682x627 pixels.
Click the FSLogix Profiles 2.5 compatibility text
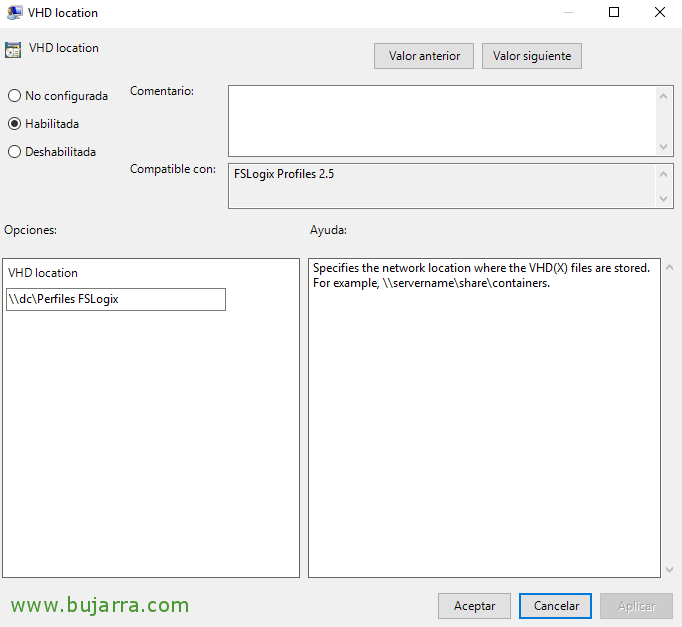coord(284,174)
